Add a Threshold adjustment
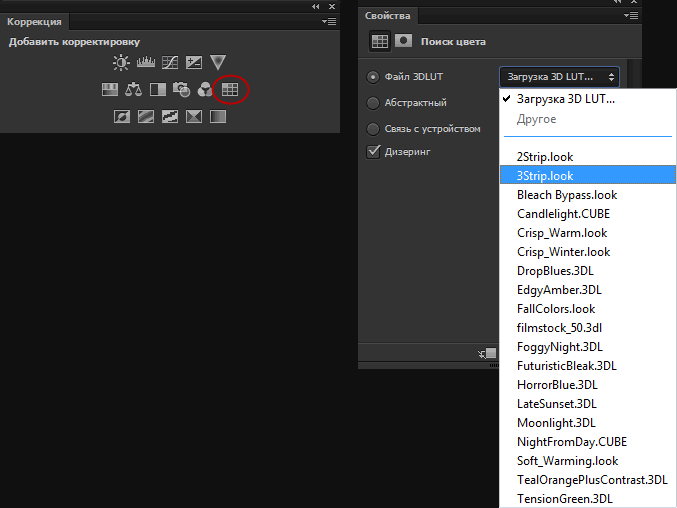This screenshot has height=508, width=677. [170, 117]
